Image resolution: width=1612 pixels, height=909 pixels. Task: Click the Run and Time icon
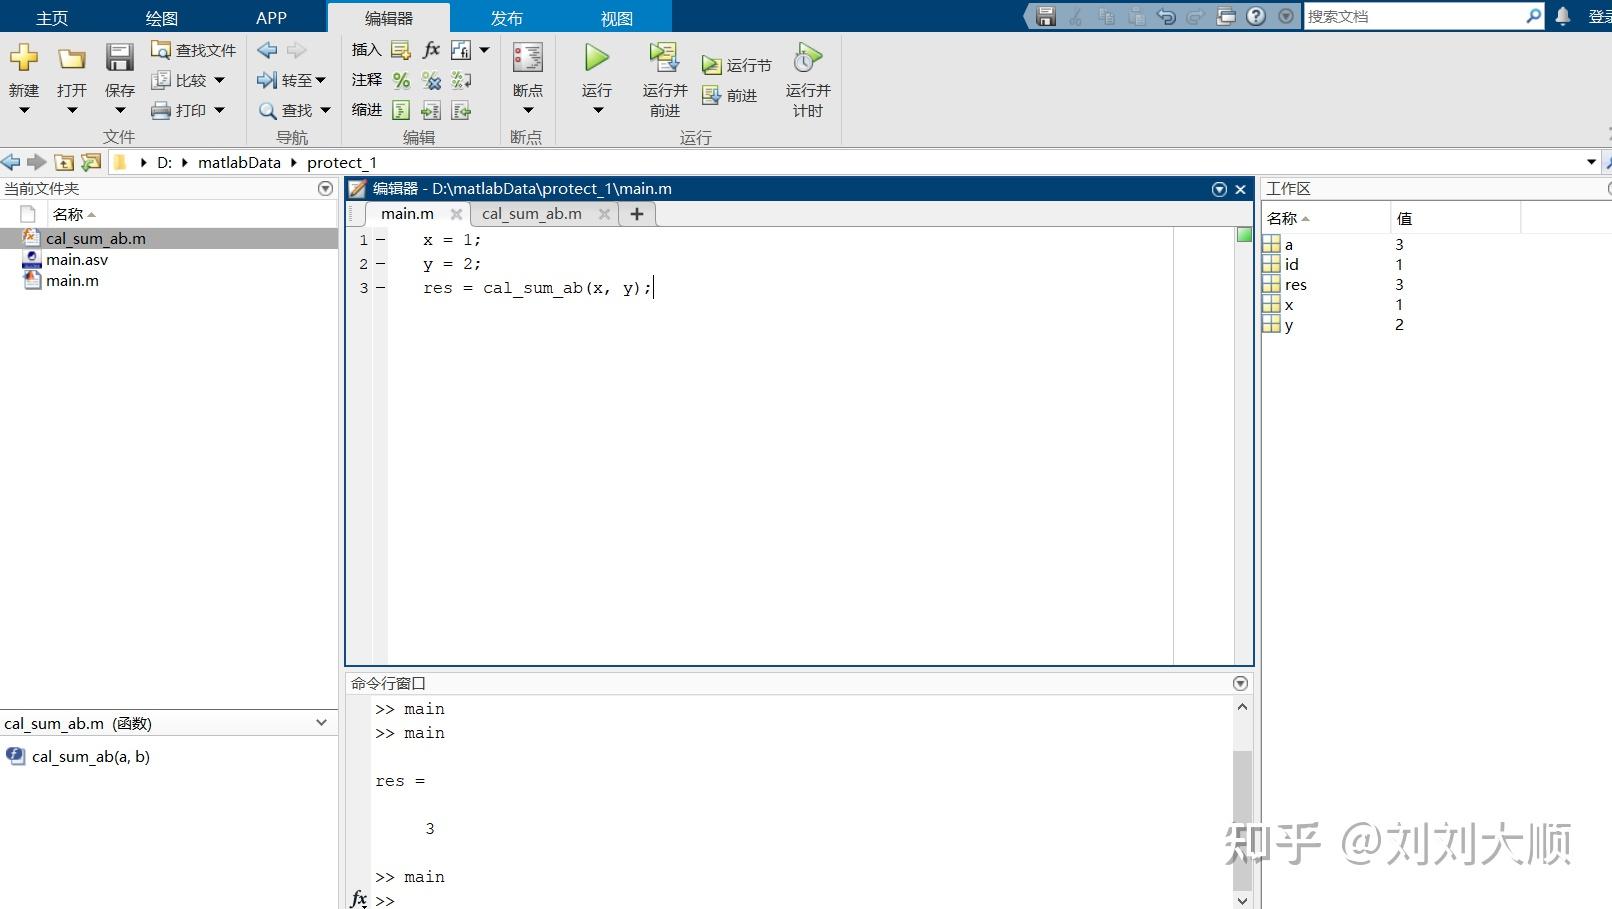point(807,59)
